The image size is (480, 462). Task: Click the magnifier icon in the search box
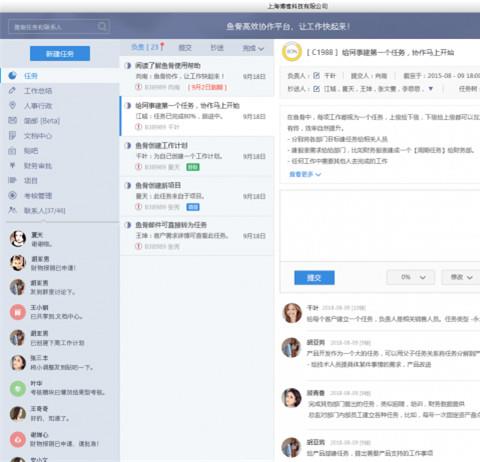(102, 26)
